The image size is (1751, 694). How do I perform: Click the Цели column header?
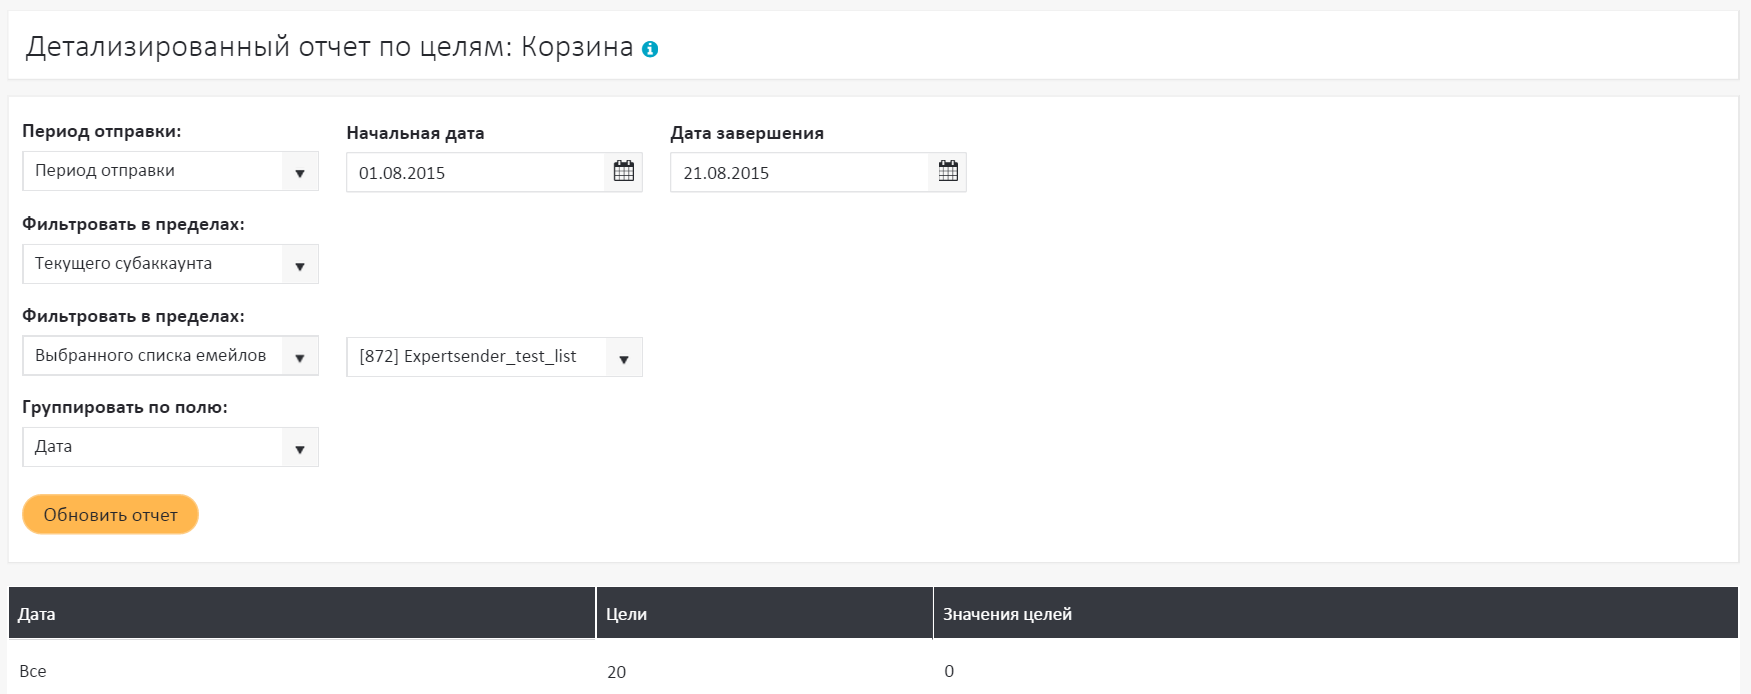[627, 614]
